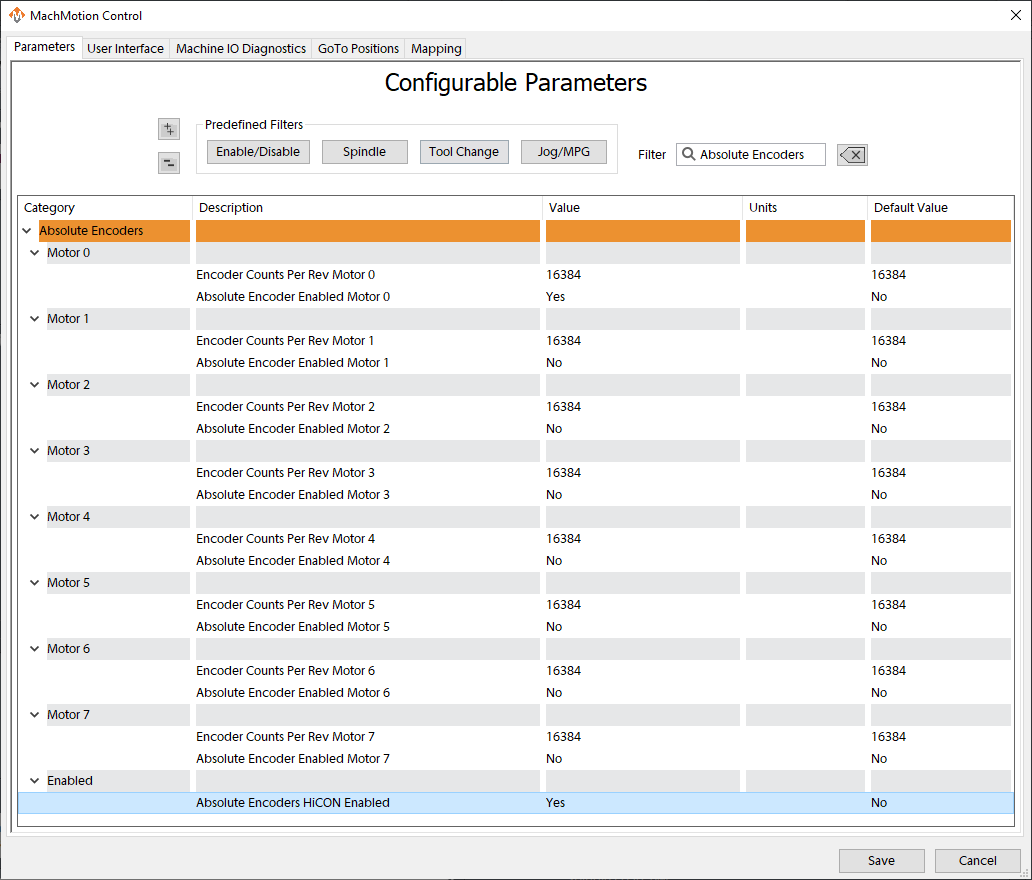
Task: Collapse the Motor 7 group
Action: click(x=34, y=714)
